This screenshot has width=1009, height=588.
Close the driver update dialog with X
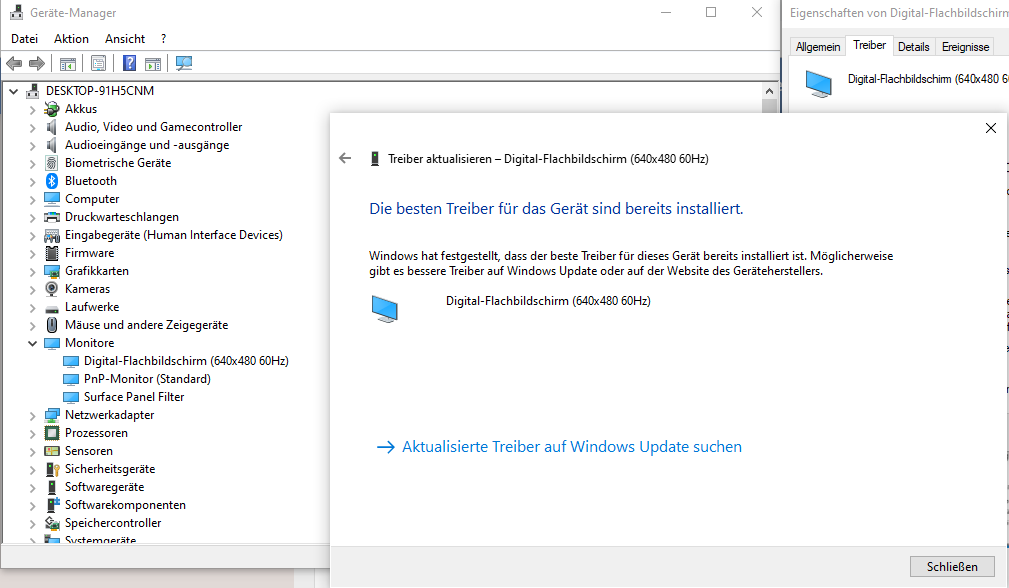pos(991,128)
